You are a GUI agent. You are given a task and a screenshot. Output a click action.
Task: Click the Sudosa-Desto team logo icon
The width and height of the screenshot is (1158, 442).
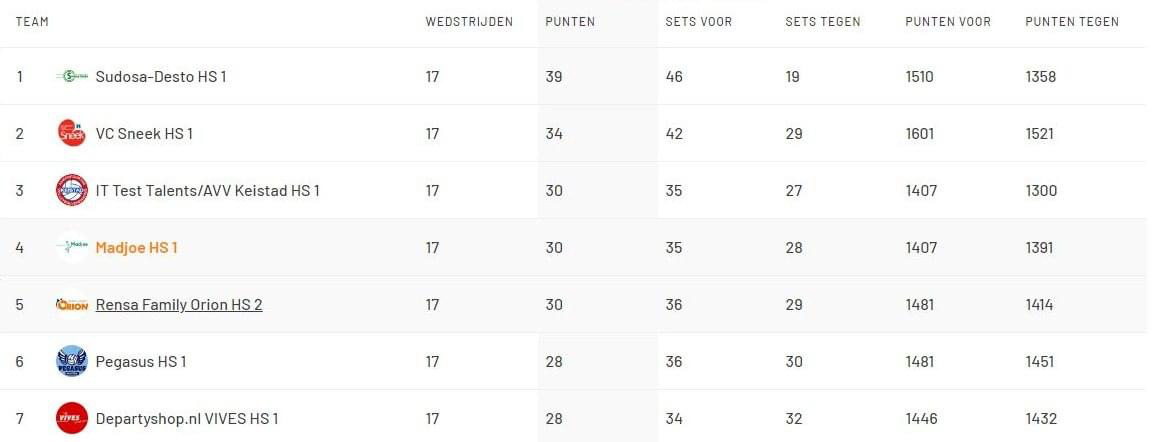72,76
